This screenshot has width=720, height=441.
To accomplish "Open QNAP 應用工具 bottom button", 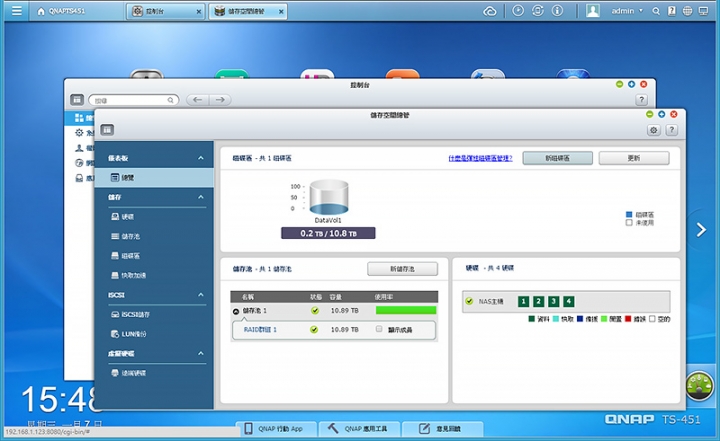I will [x=359, y=429].
